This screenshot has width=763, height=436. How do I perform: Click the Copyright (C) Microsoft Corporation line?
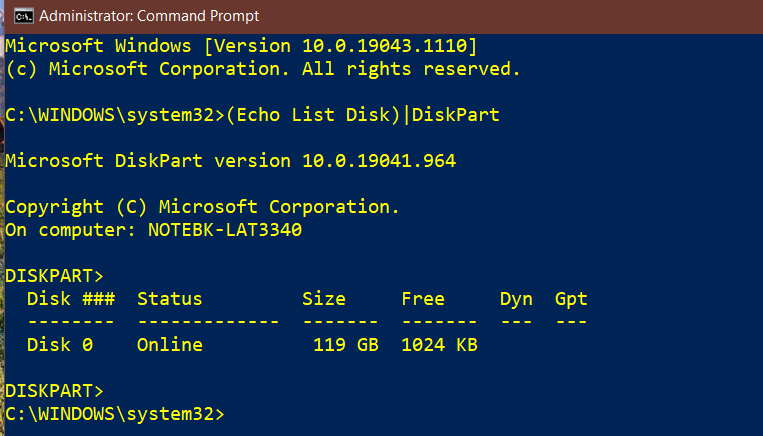202,207
